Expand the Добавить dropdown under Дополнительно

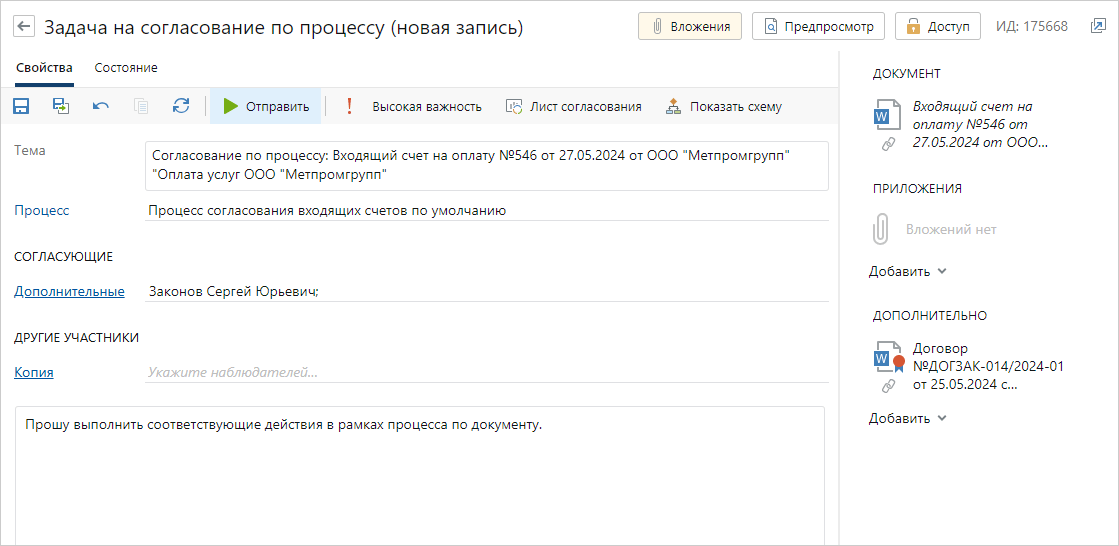[x=907, y=418]
